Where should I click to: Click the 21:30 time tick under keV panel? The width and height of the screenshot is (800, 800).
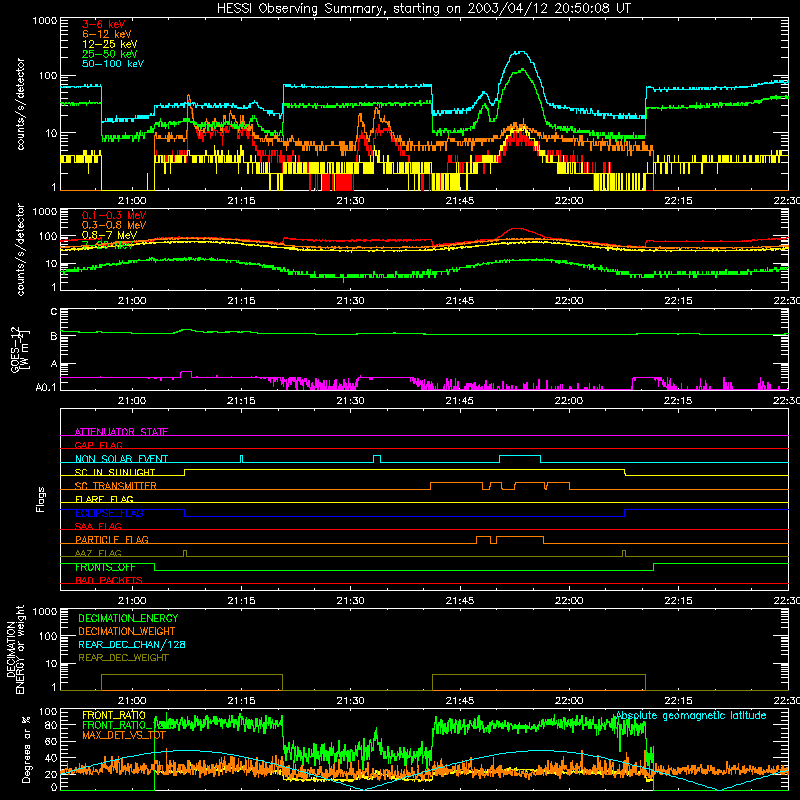tap(351, 201)
